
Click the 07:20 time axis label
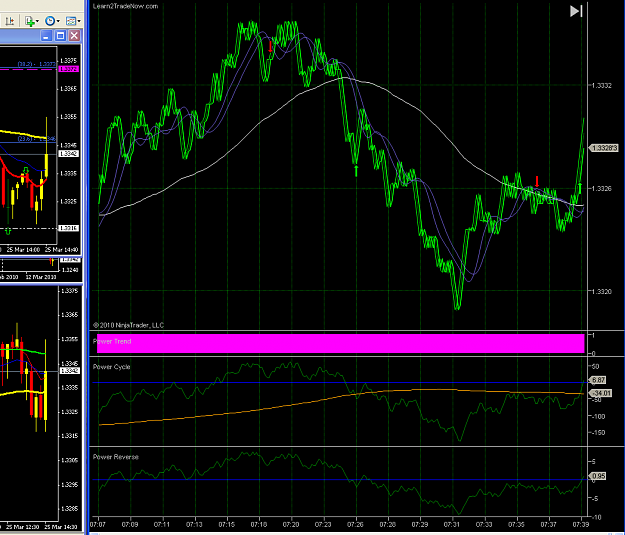[291, 524]
